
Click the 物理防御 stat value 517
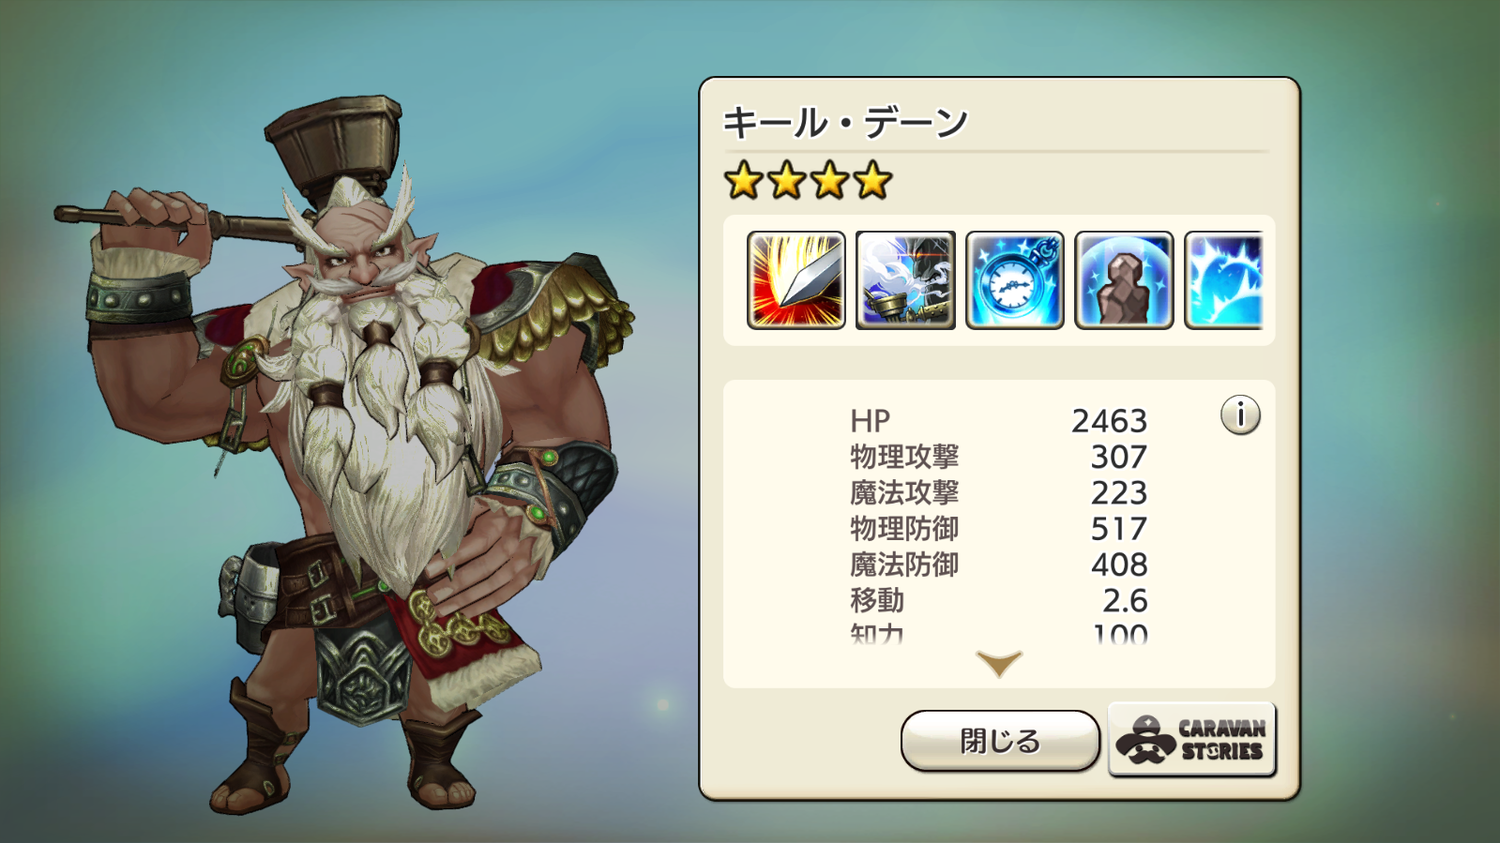1119,529
